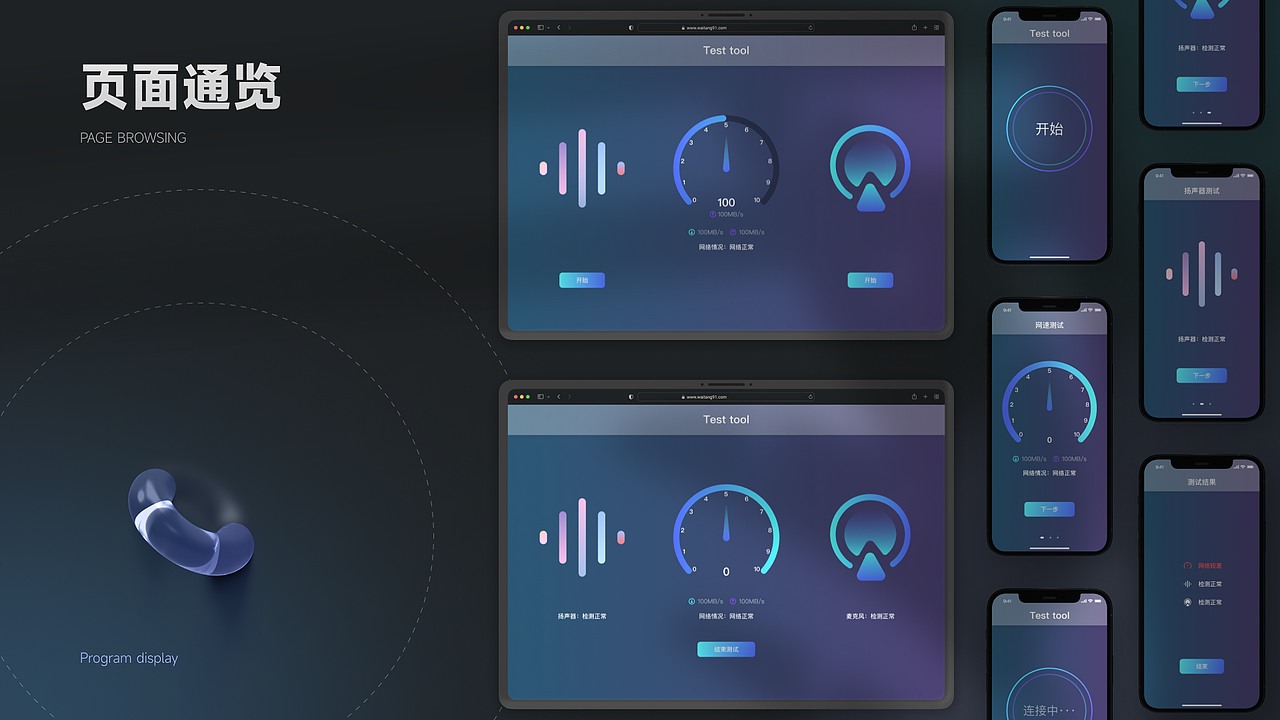The width and height of the screenshot is (1280, 720).
Task: Click 页面通览 title
Action: (x=181, y=88)
